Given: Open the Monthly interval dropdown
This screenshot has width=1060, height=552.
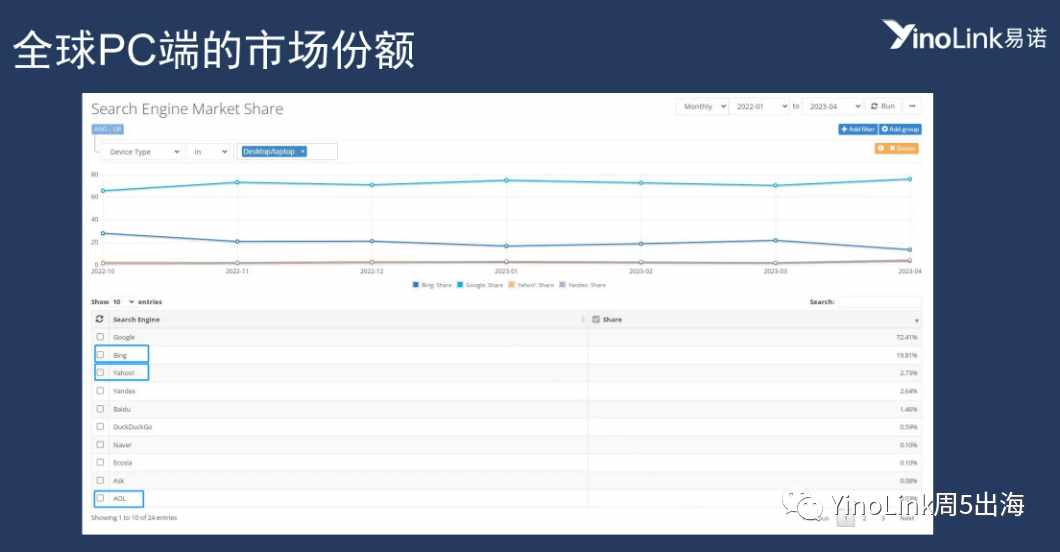Looking at the screenshot, I should (702, 107).
